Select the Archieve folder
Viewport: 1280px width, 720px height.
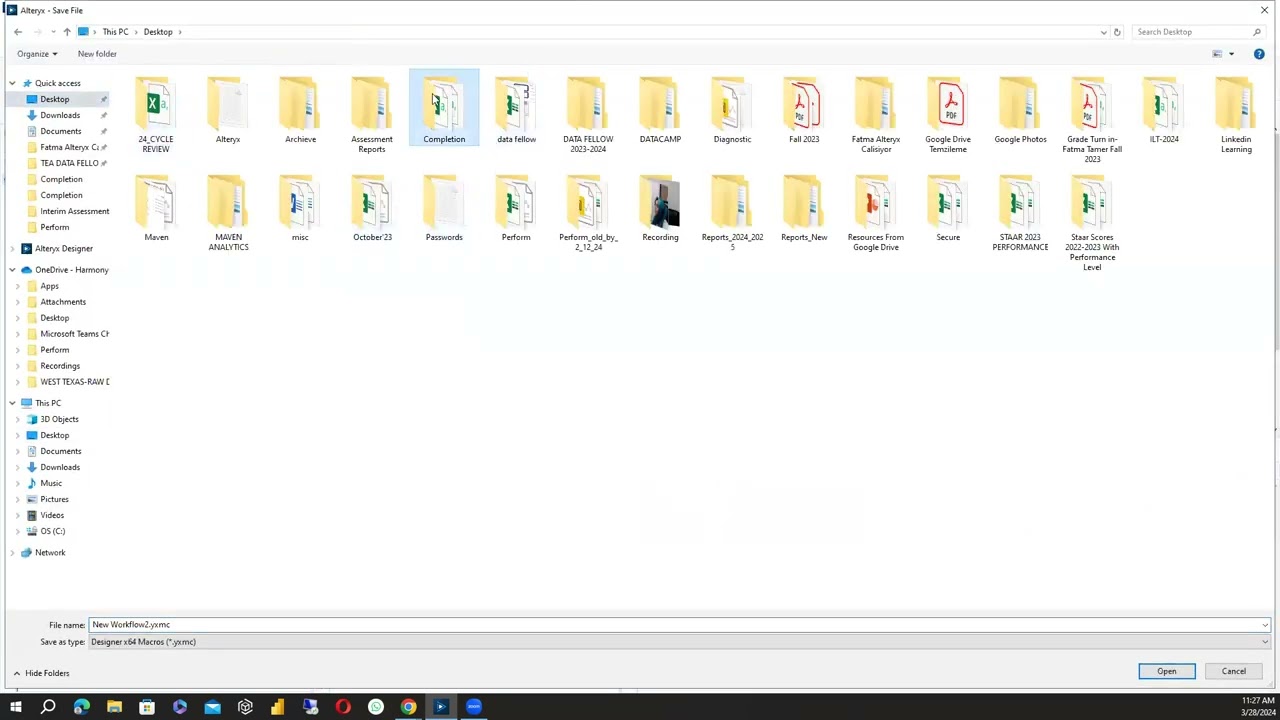pos(300,110)
